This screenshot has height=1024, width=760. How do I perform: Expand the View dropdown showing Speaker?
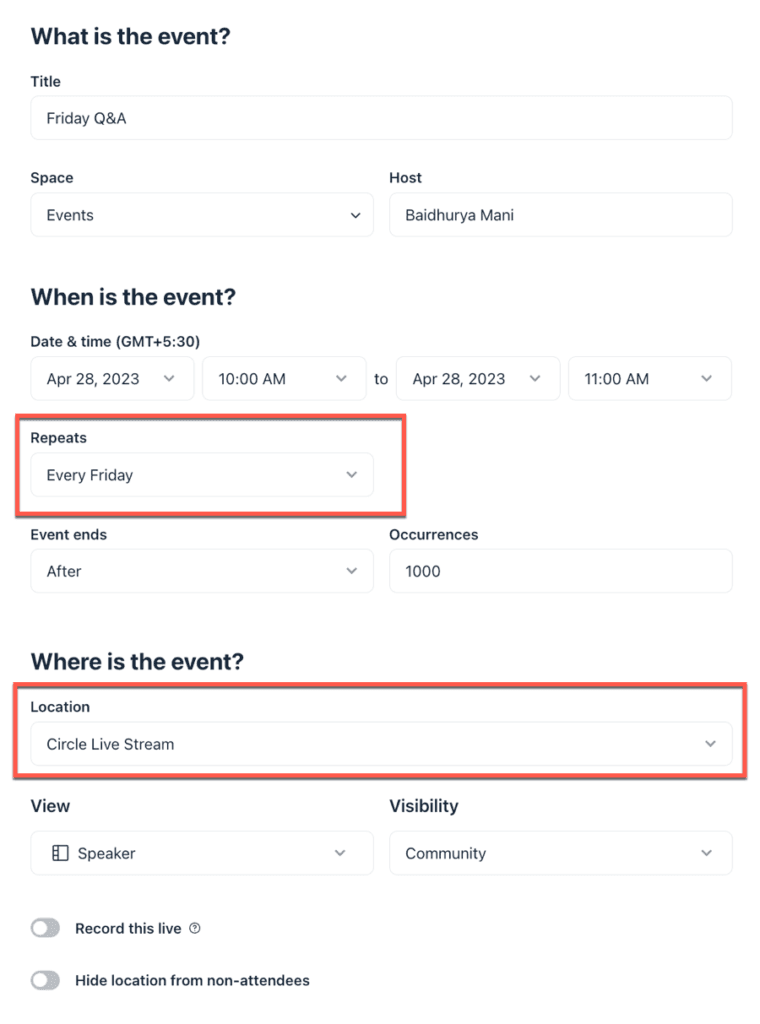pyautogui.click(x=201, y=853)
